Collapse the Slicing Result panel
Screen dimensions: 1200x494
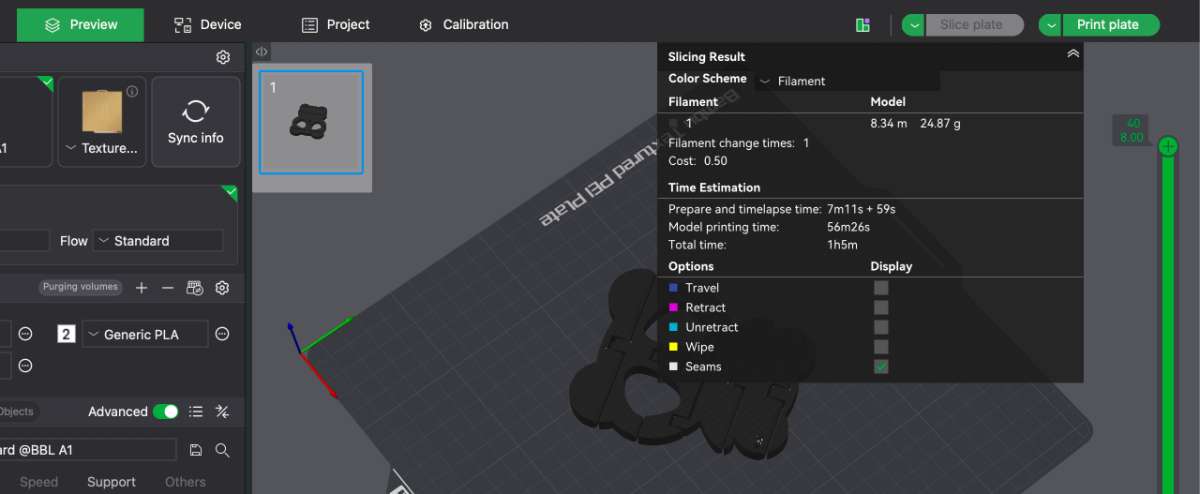coord(1073,54)
